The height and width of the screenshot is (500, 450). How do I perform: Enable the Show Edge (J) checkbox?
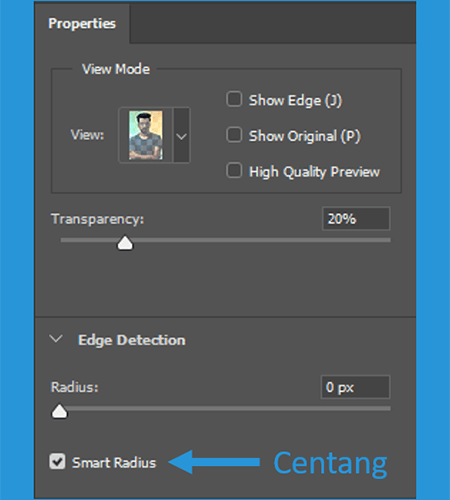(x=234, y=99)
